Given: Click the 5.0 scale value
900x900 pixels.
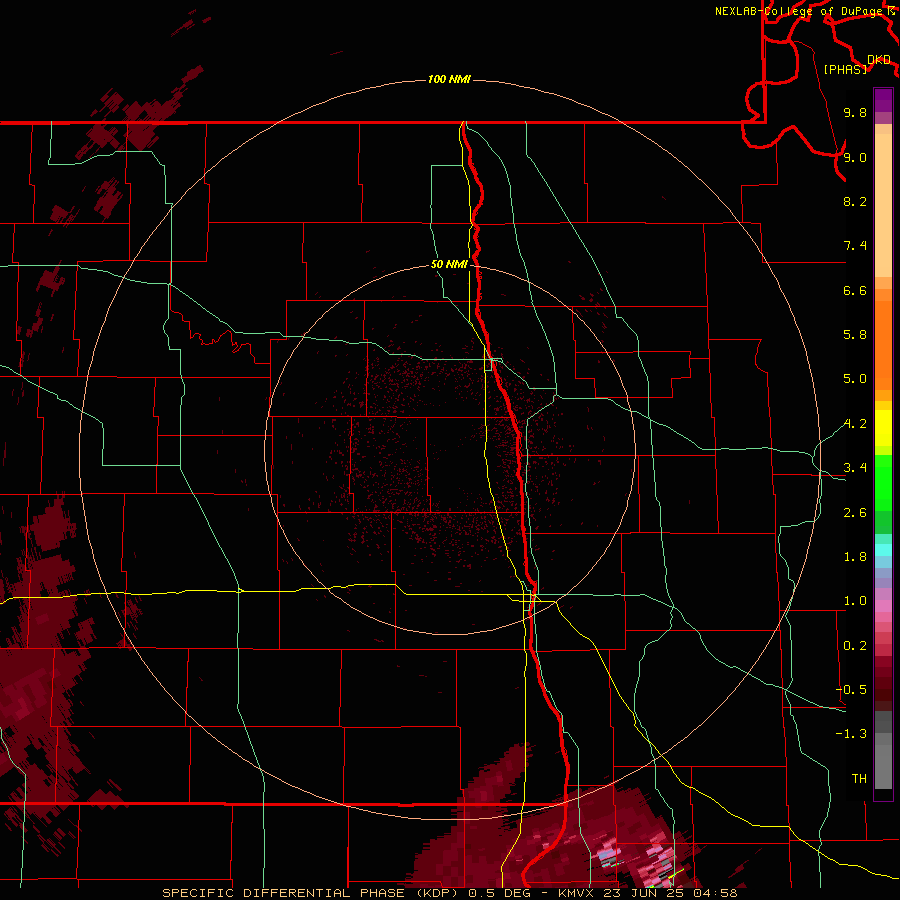Looking at the screenshot, I should click(x=855, y=379).
